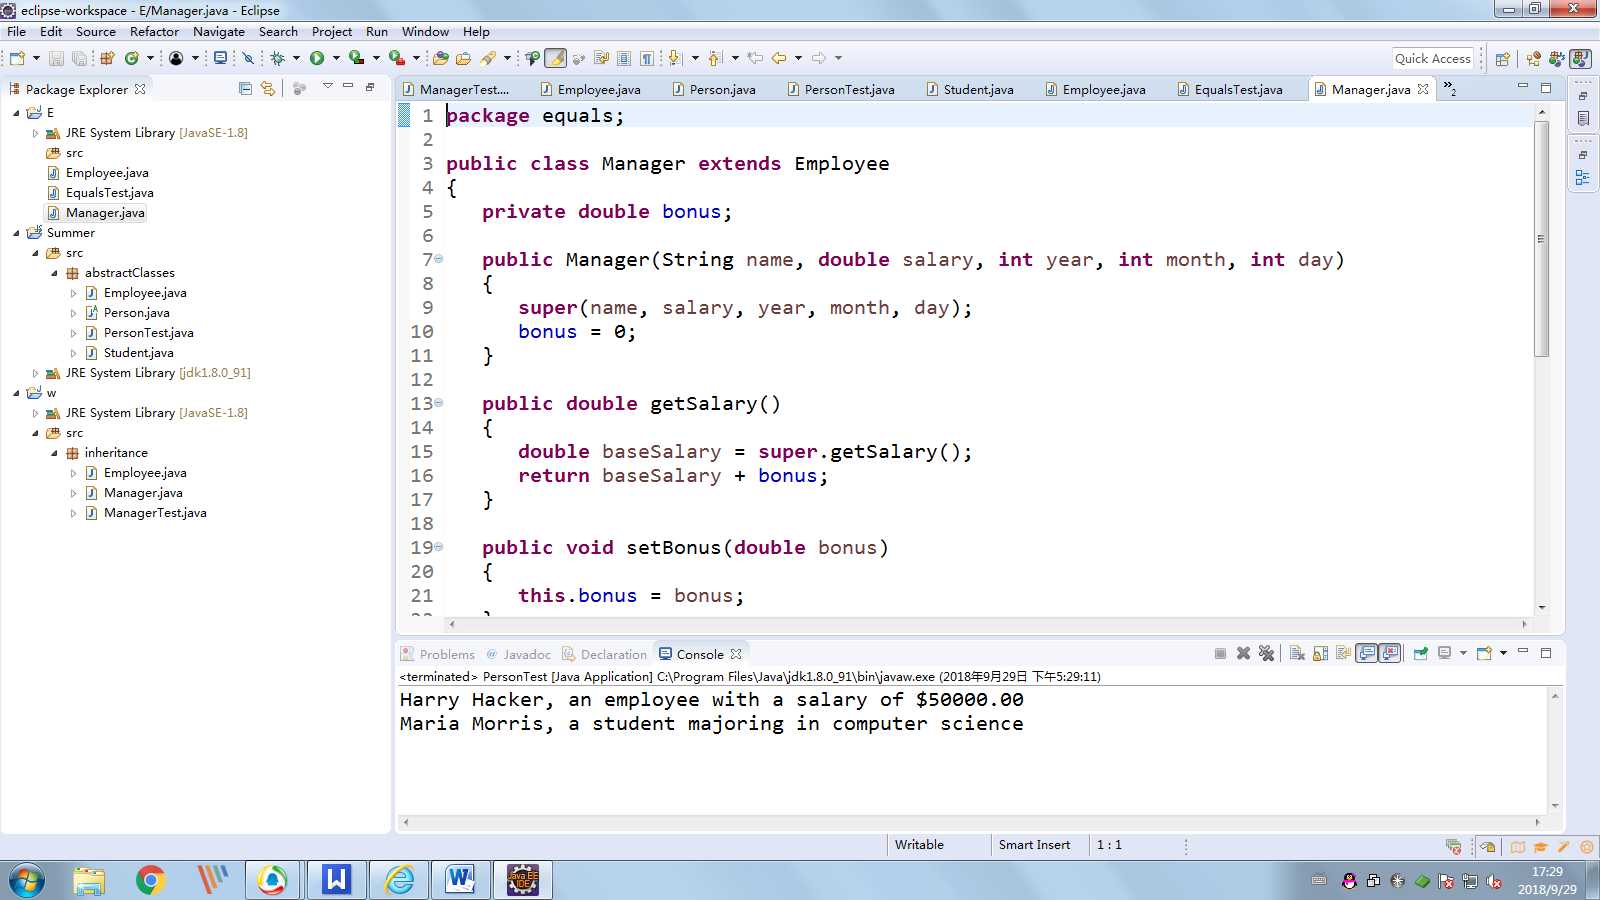The width and height of the screenshot is (1600, 900).
Task: Click the New Java Class icon
Action: point(132,58)
